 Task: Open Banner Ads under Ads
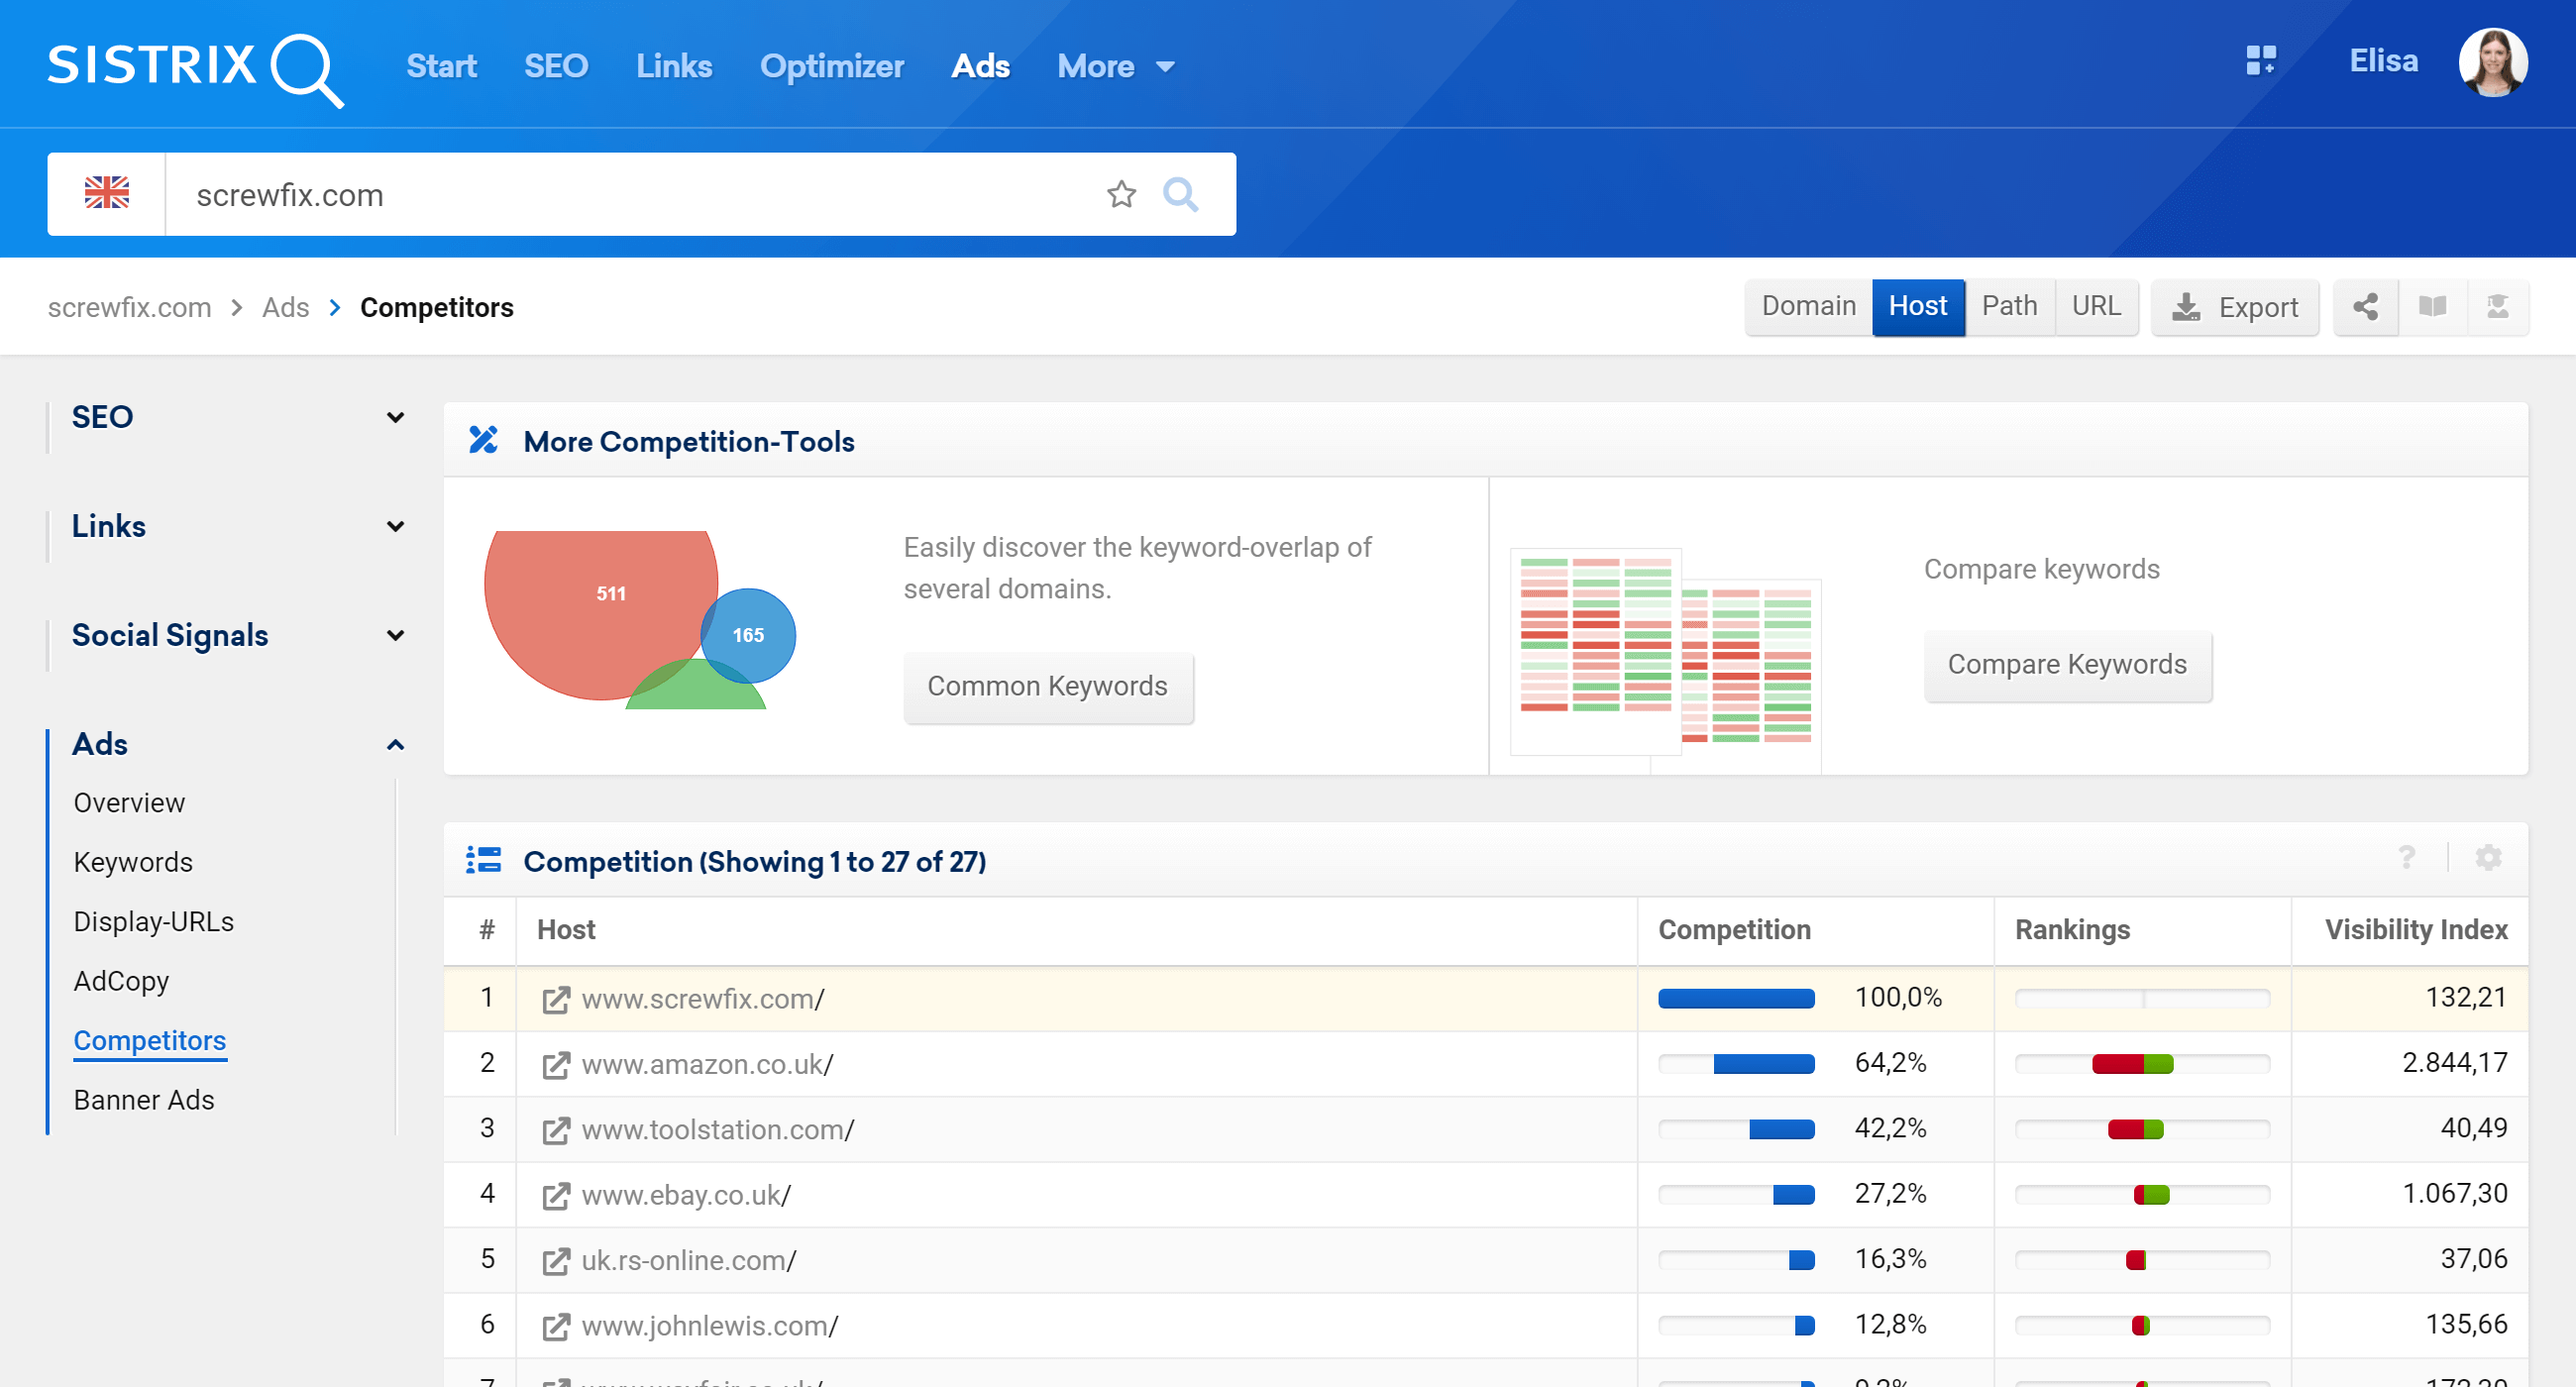(144, 1100)
